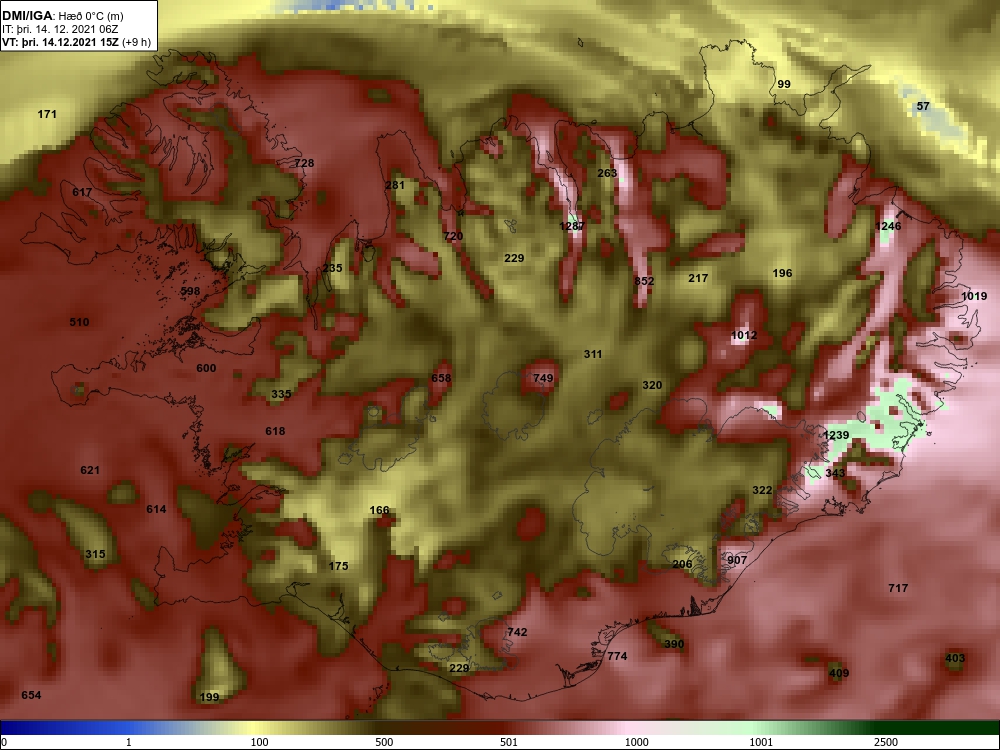Image resolution: width=1000 pixels, height=750 pixels.
Task: Click the 500 label on the color scale
Action: pos(384,742)
